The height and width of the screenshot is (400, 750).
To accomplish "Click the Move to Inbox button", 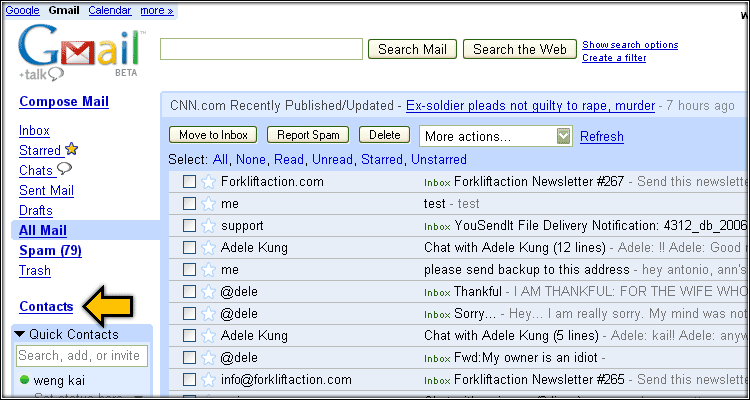I will pyautogui.click(x=213, y=135).
